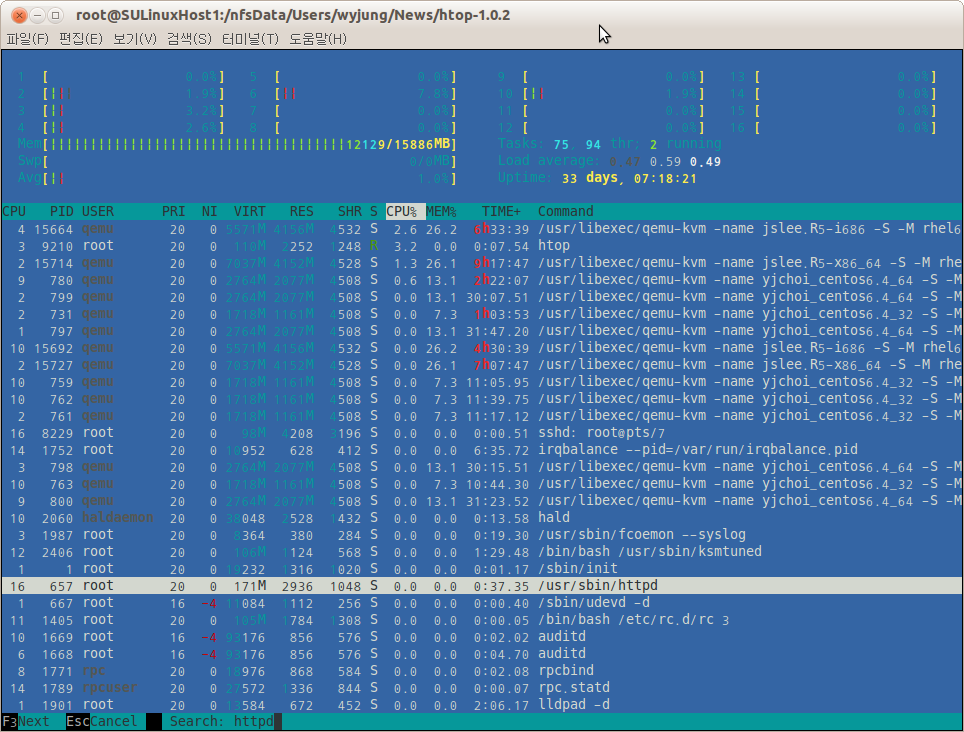Sort by the TIME+ column header
Screen dimensions: 964x732
[x=501, y=211]
